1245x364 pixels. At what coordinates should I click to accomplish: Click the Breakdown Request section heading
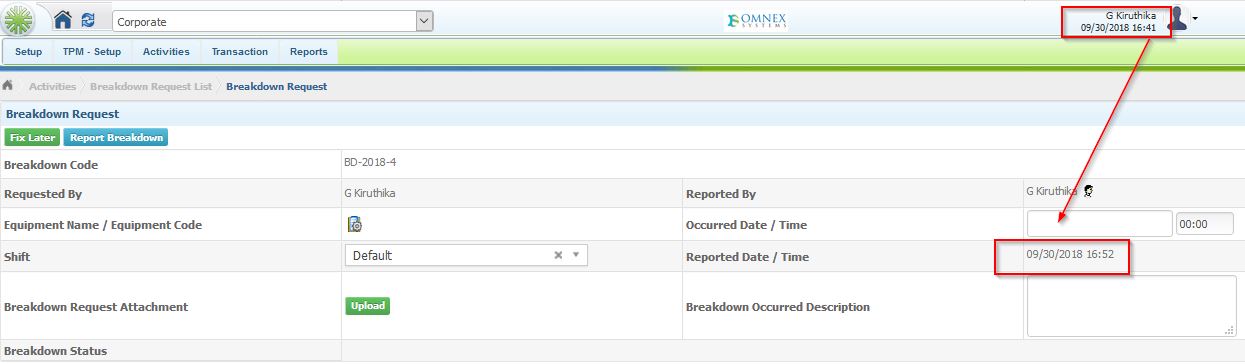[x=62, y=114]
